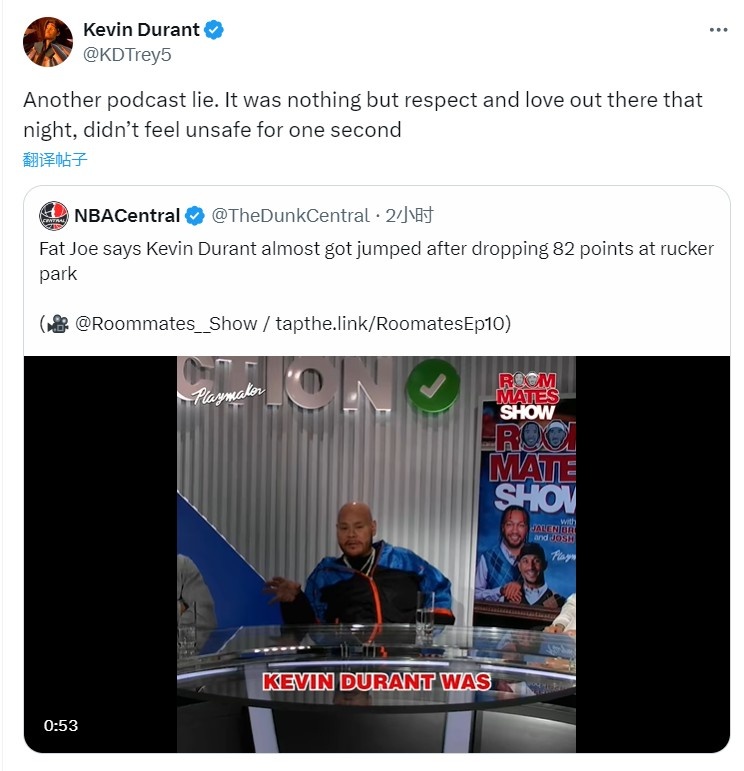Click Kevin Durant's blue verified badge
Viewport: 744px width, 771px height.
pyautogui.click(x=214, y=30)
